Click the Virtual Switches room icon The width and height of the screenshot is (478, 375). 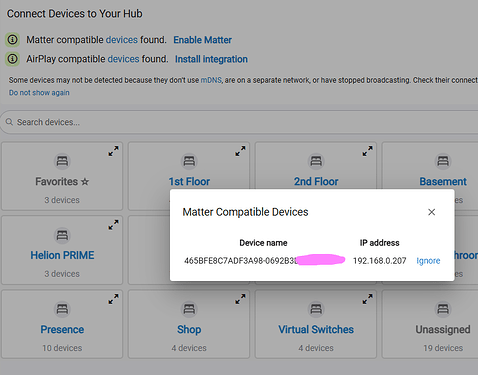point(316,309)
